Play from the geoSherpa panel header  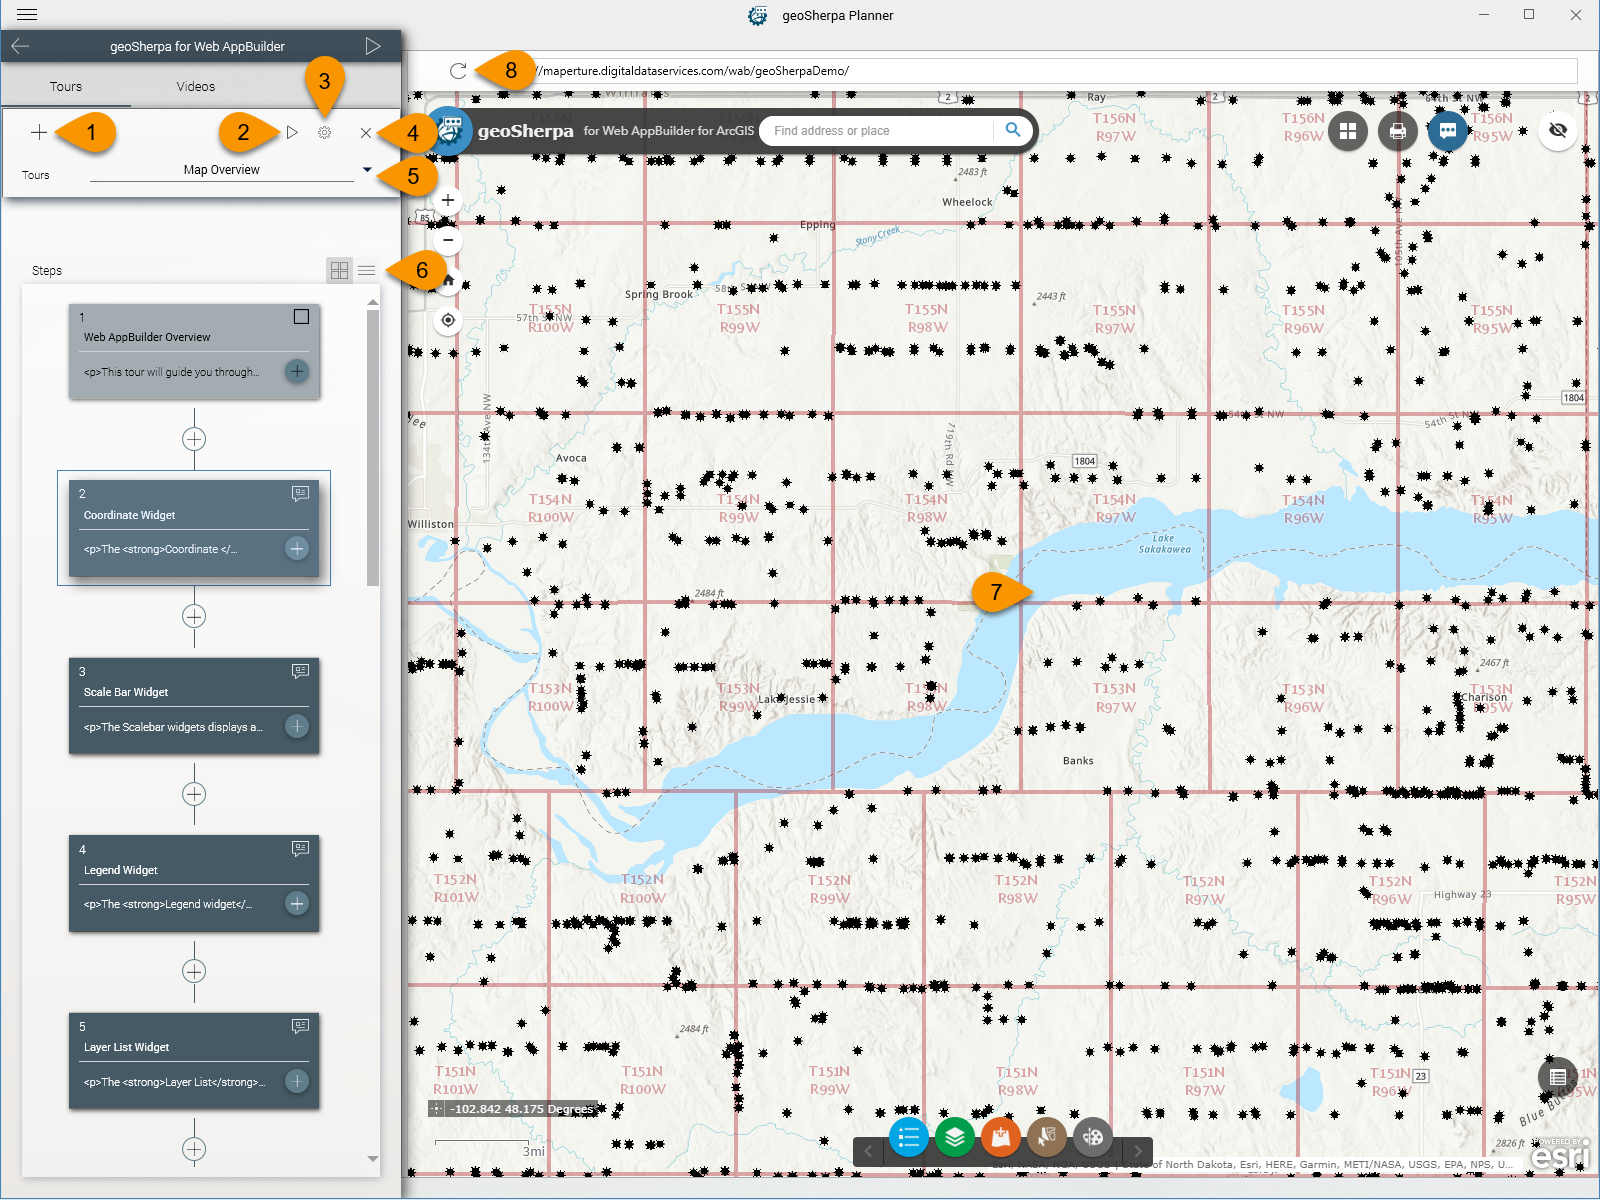[x=373, y=46]
